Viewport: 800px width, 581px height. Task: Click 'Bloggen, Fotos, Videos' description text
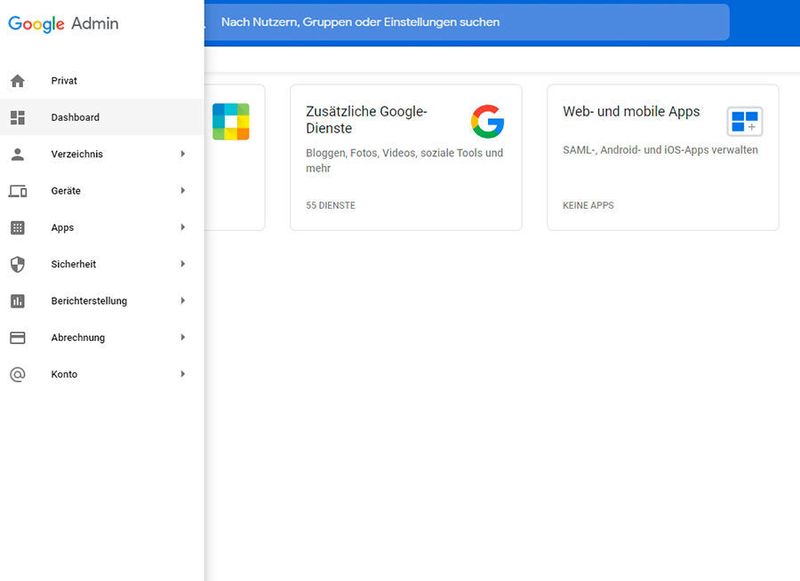(x=404, y=160)
